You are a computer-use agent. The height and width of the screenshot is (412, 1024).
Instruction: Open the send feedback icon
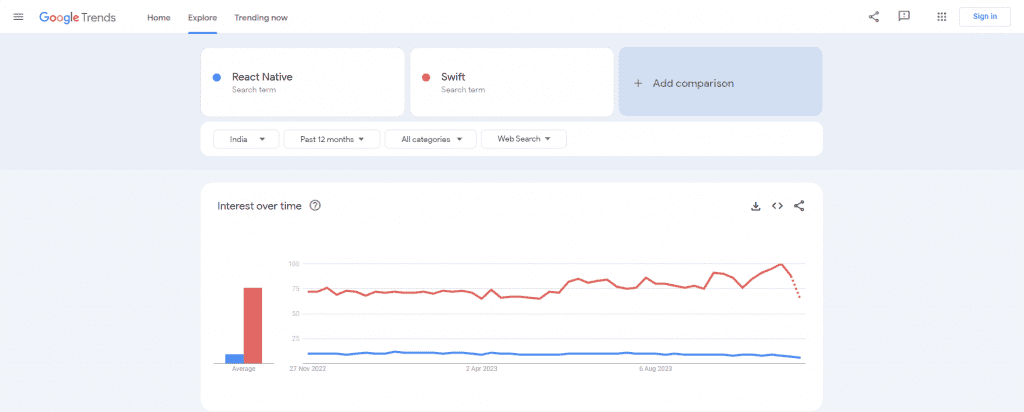pyautogui.click(x=904, y=17)
